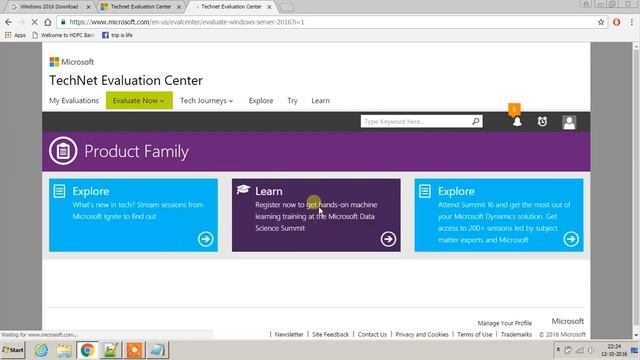Switch to the Windows 2016 Download tab
The image size is (640, 360).
point(49,7)
